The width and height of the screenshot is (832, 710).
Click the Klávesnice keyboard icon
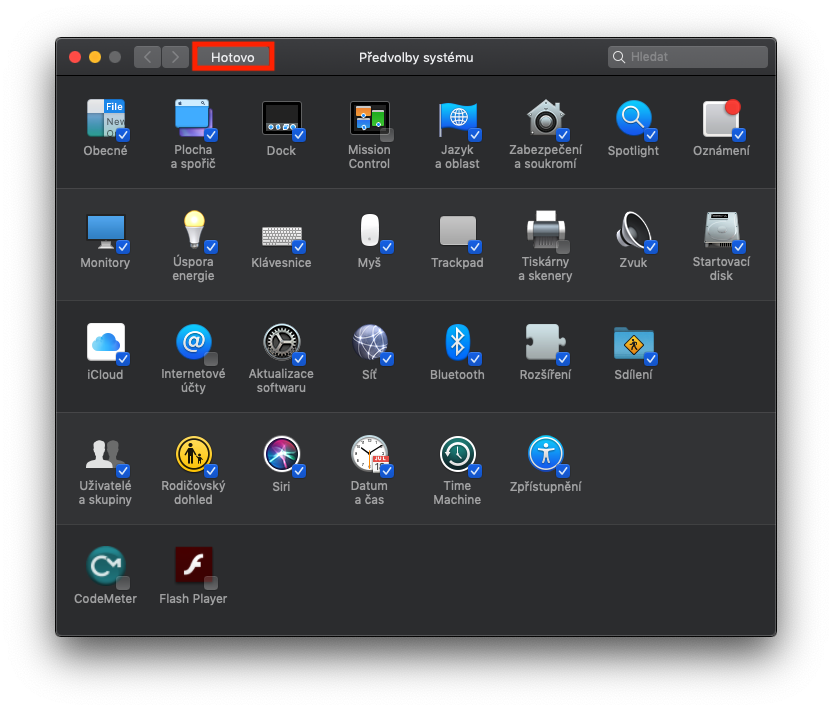pos(281,234)
